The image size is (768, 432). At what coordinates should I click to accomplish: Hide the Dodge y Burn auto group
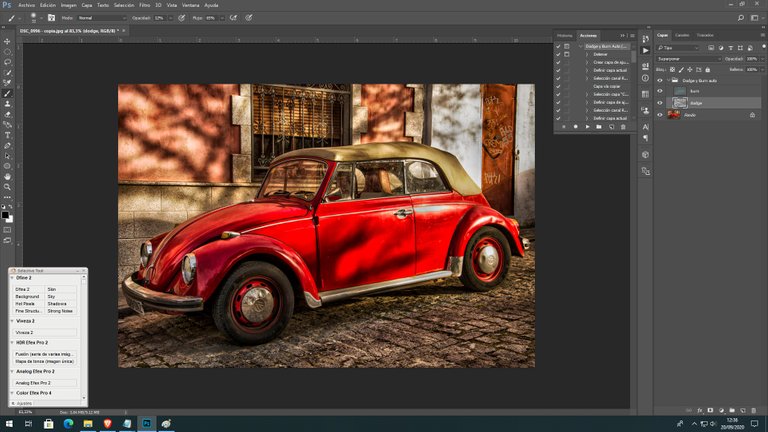[x=660, y=80]
